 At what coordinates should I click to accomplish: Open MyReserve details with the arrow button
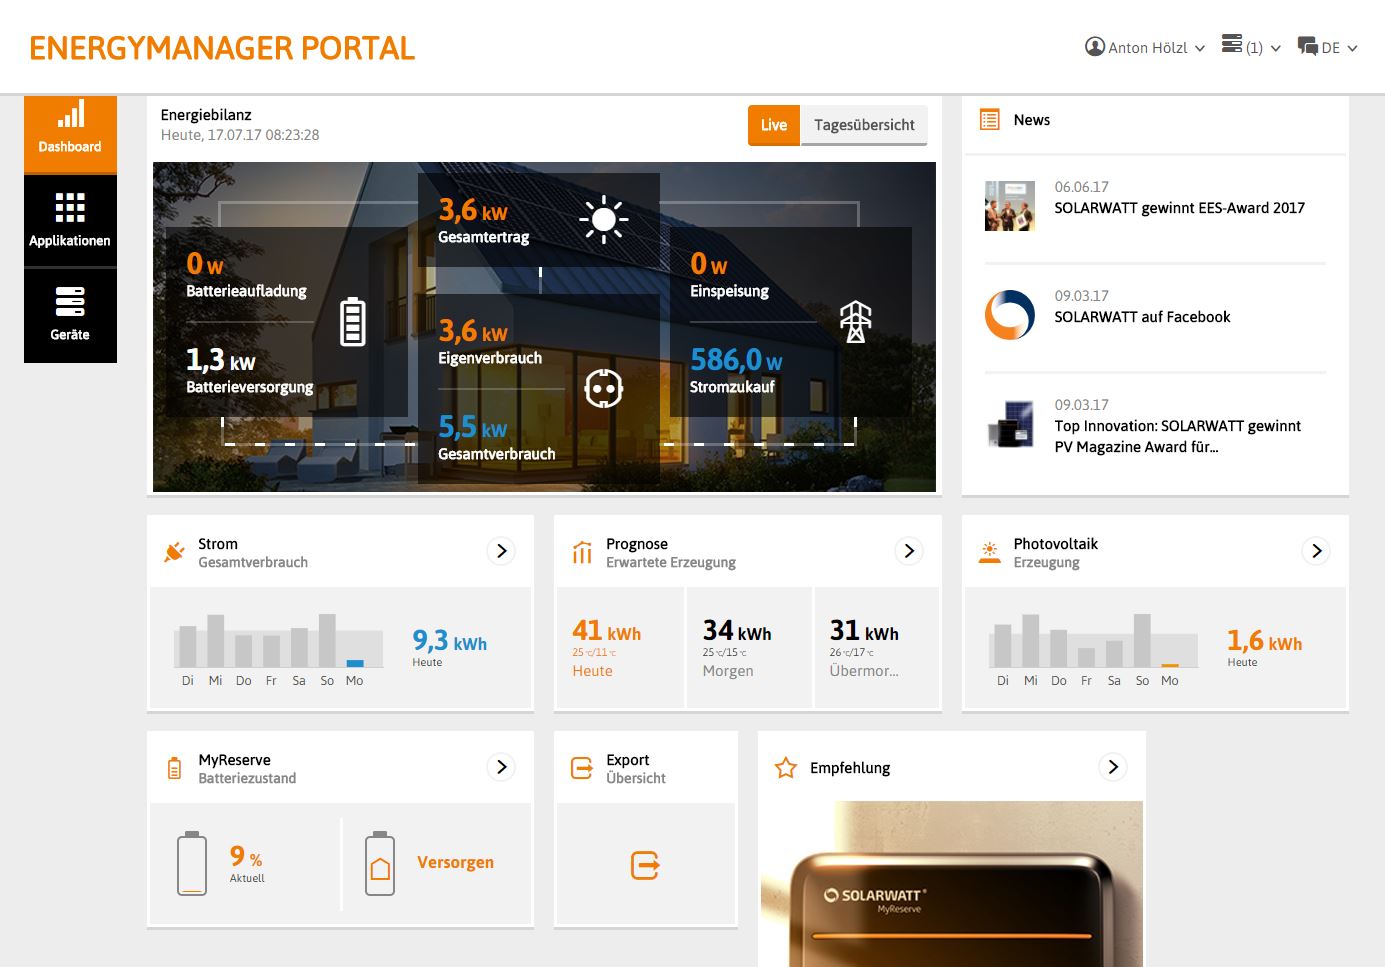(x=502, y=767)
